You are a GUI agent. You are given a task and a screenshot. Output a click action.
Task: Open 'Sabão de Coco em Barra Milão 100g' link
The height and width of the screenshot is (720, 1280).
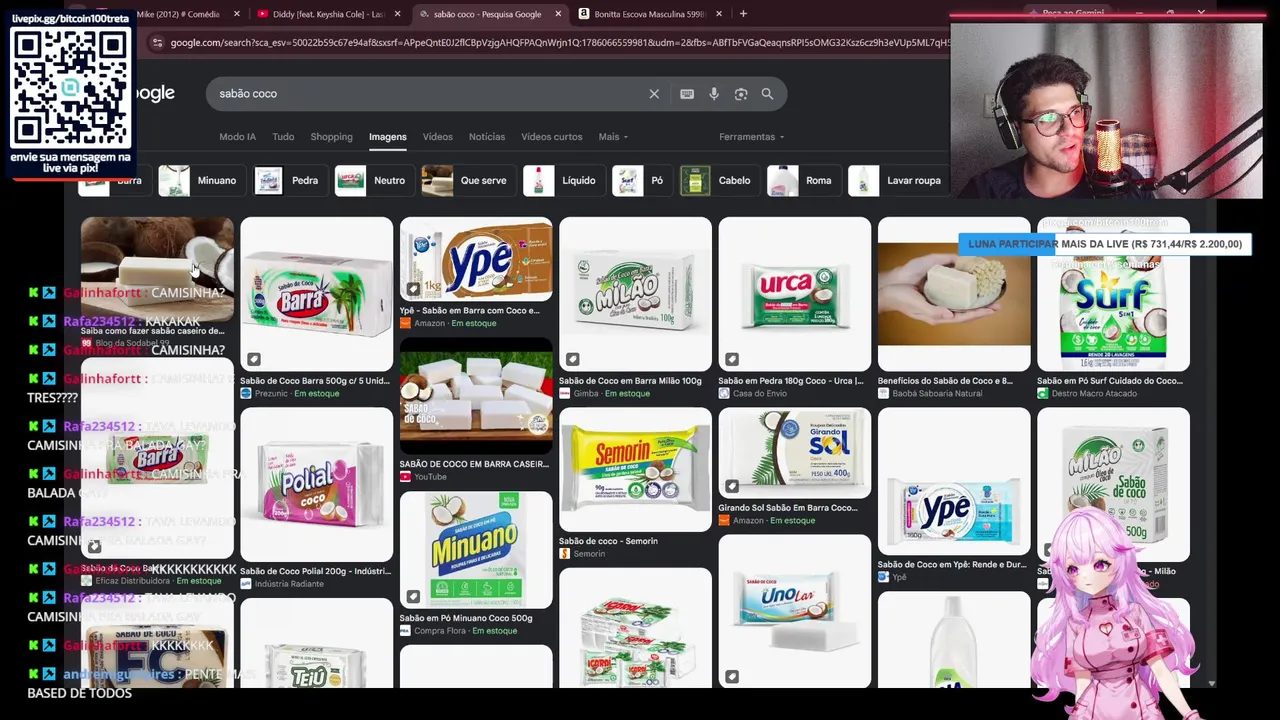(x=630, y=381)
